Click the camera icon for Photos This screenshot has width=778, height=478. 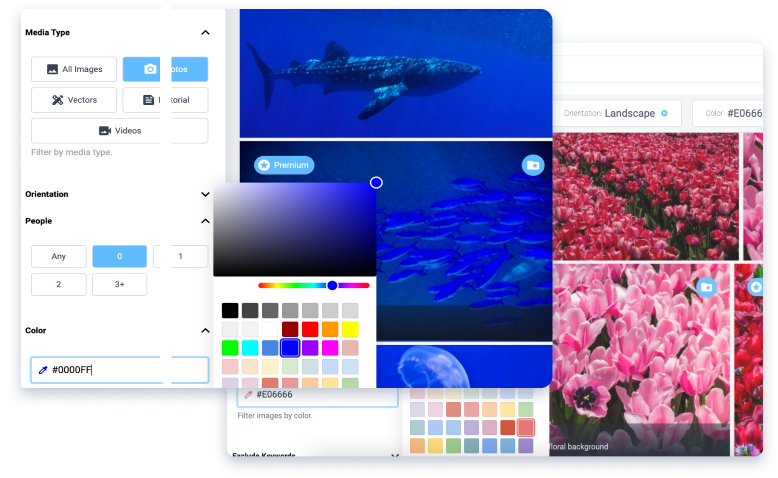150,69
